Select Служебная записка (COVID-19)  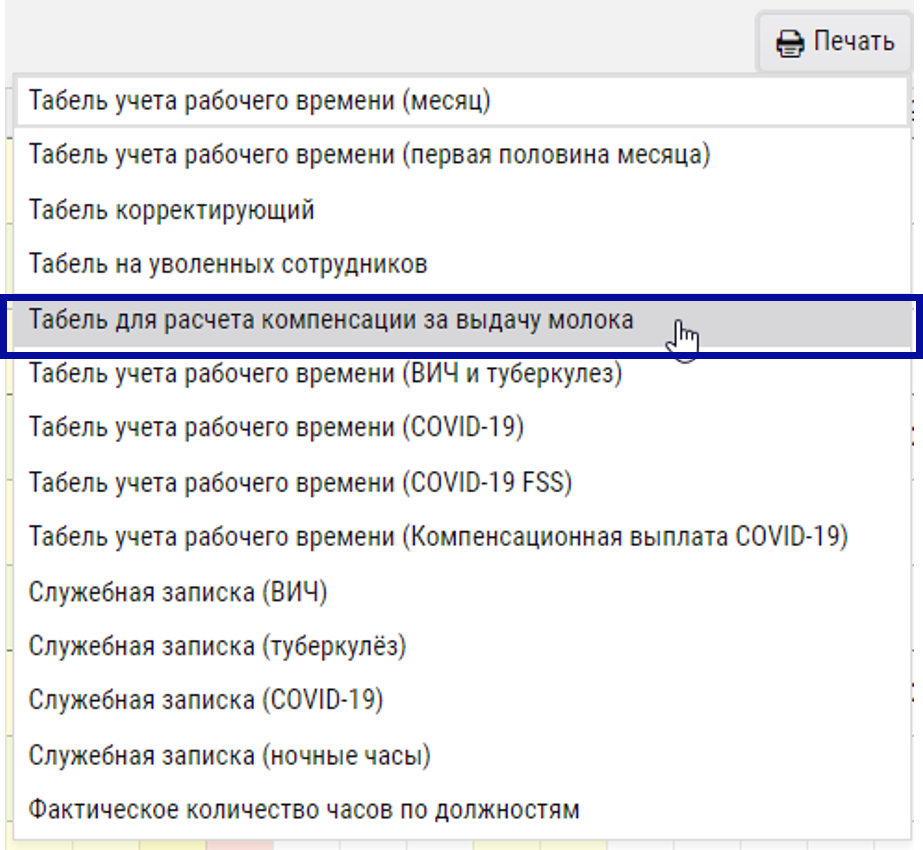206,700
